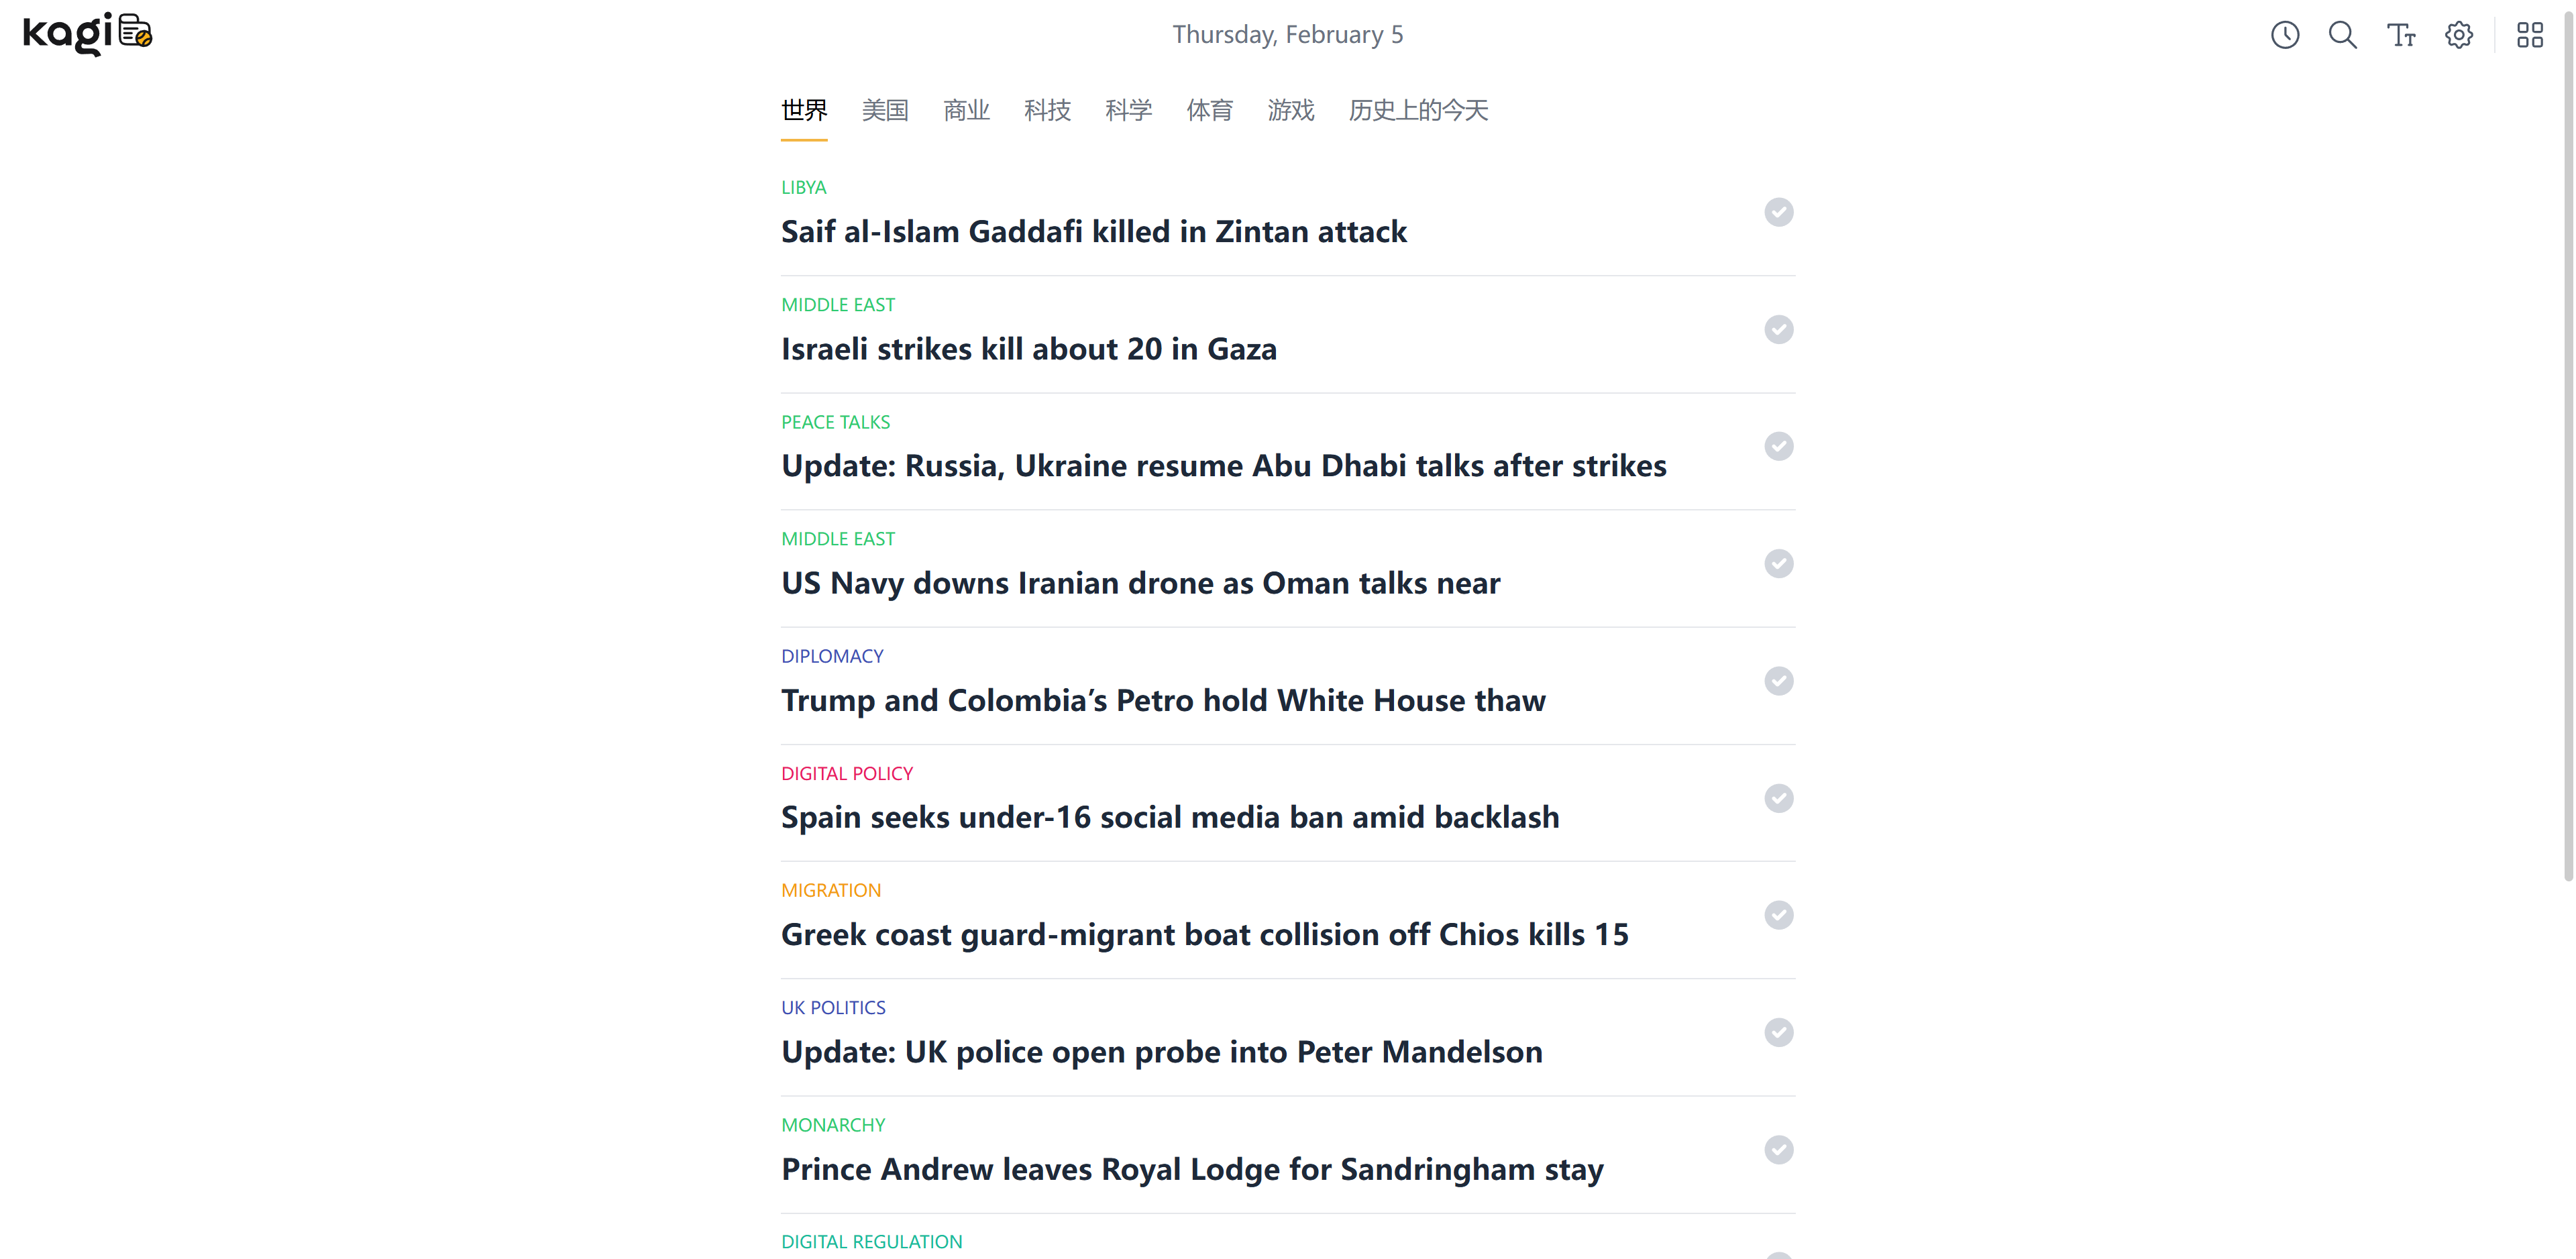The image size is (2576, 1259).
Task: Mark Spain social media ban story read
Action: (1778, 798)
